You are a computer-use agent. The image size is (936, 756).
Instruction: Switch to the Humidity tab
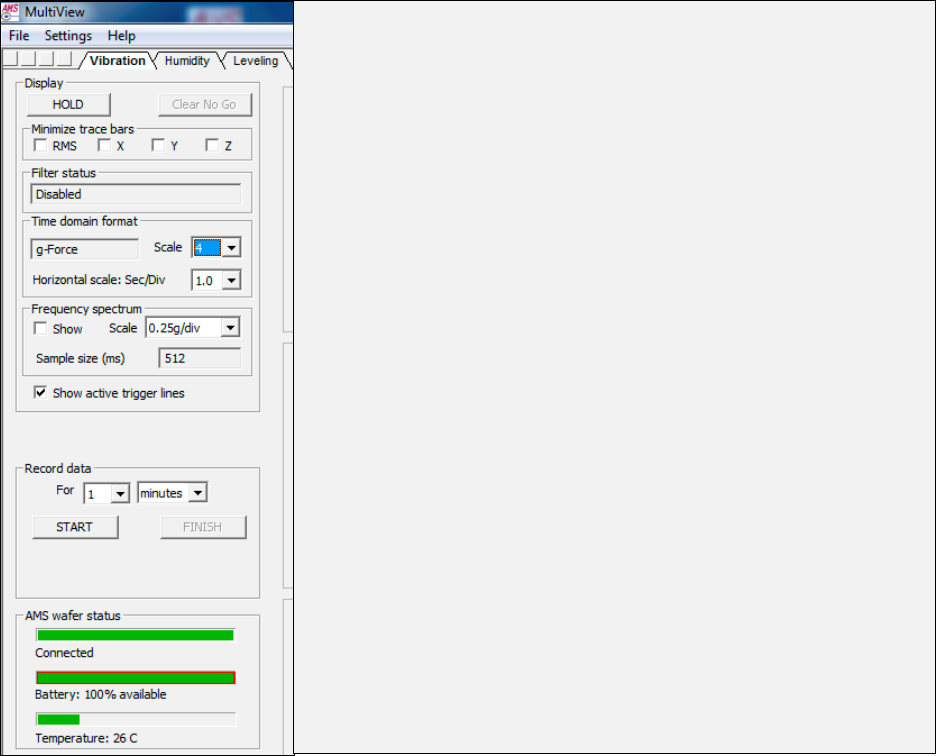pyautogui.click(x=187, y=61)
